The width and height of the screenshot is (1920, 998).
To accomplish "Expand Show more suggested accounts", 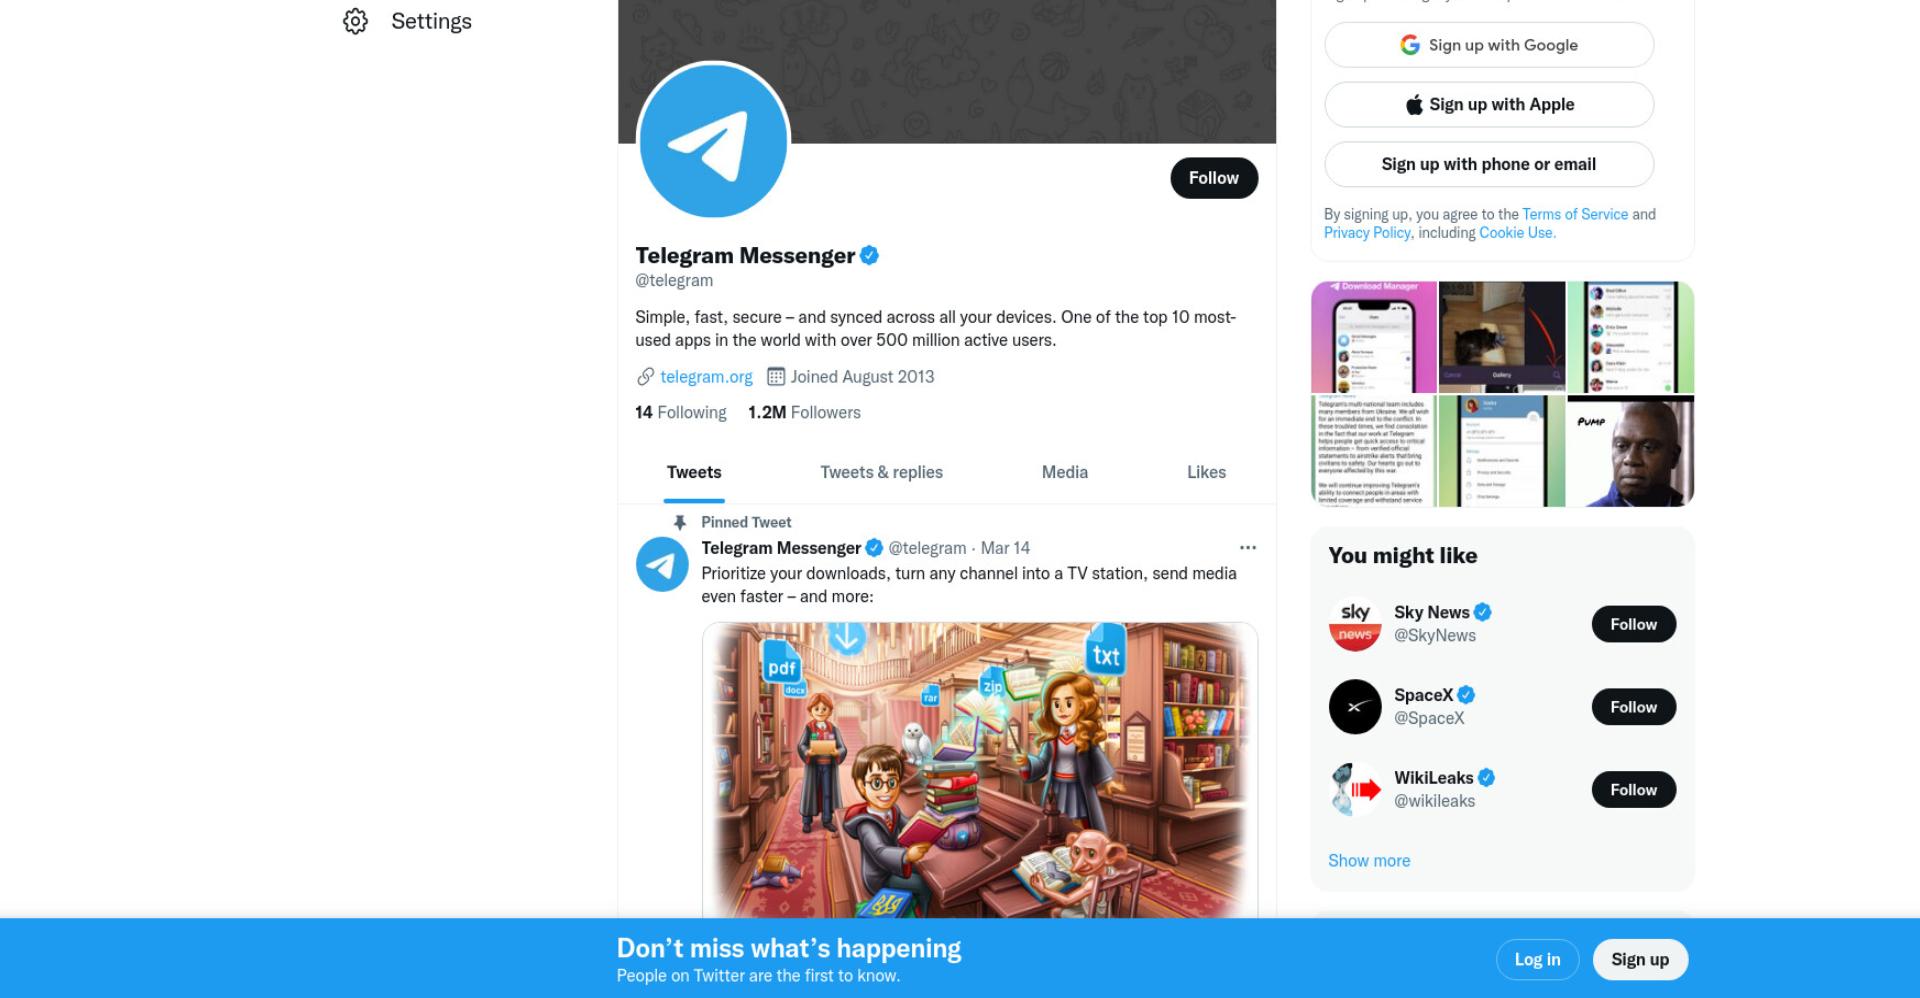I will point(1369,861).
